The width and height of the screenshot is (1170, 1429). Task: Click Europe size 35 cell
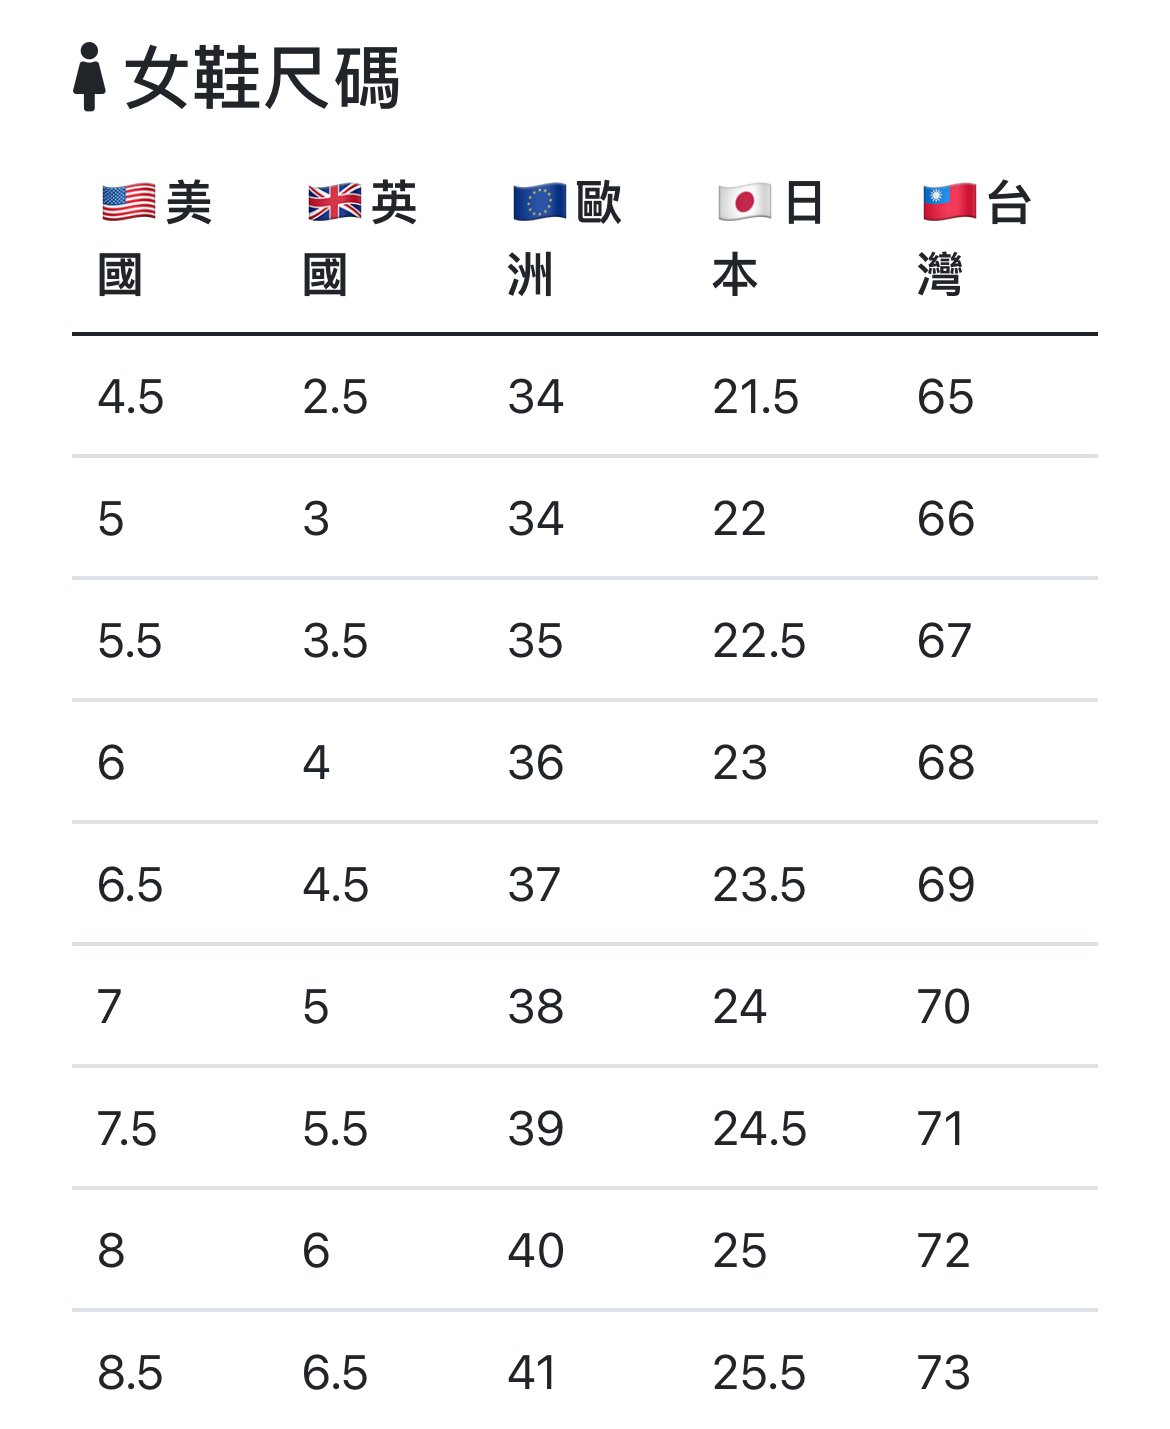tap(535, 641)
